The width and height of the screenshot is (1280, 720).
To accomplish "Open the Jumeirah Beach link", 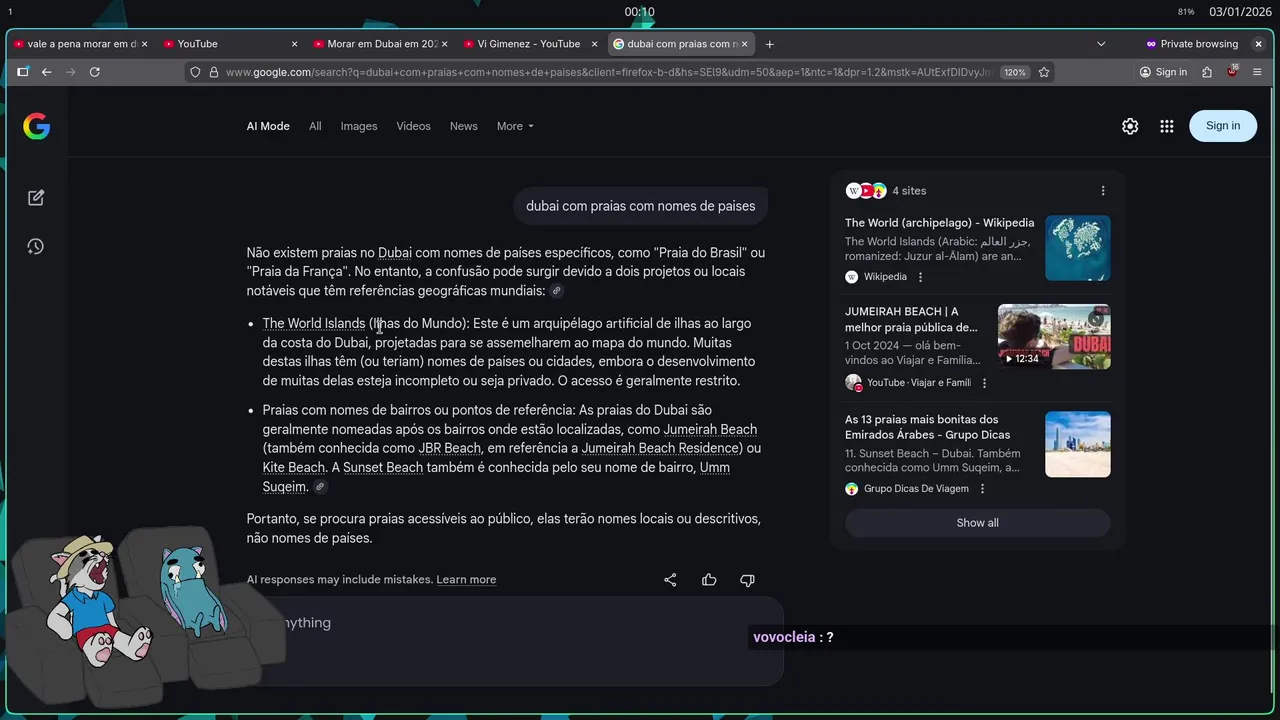I will click(710, 430).
